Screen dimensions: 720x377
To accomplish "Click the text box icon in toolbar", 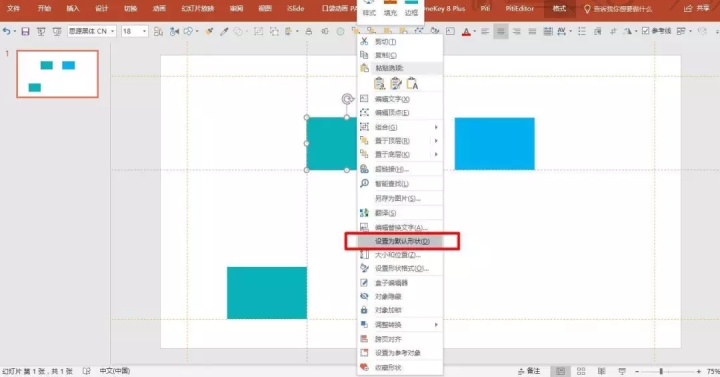I will [x=450, y=31].
